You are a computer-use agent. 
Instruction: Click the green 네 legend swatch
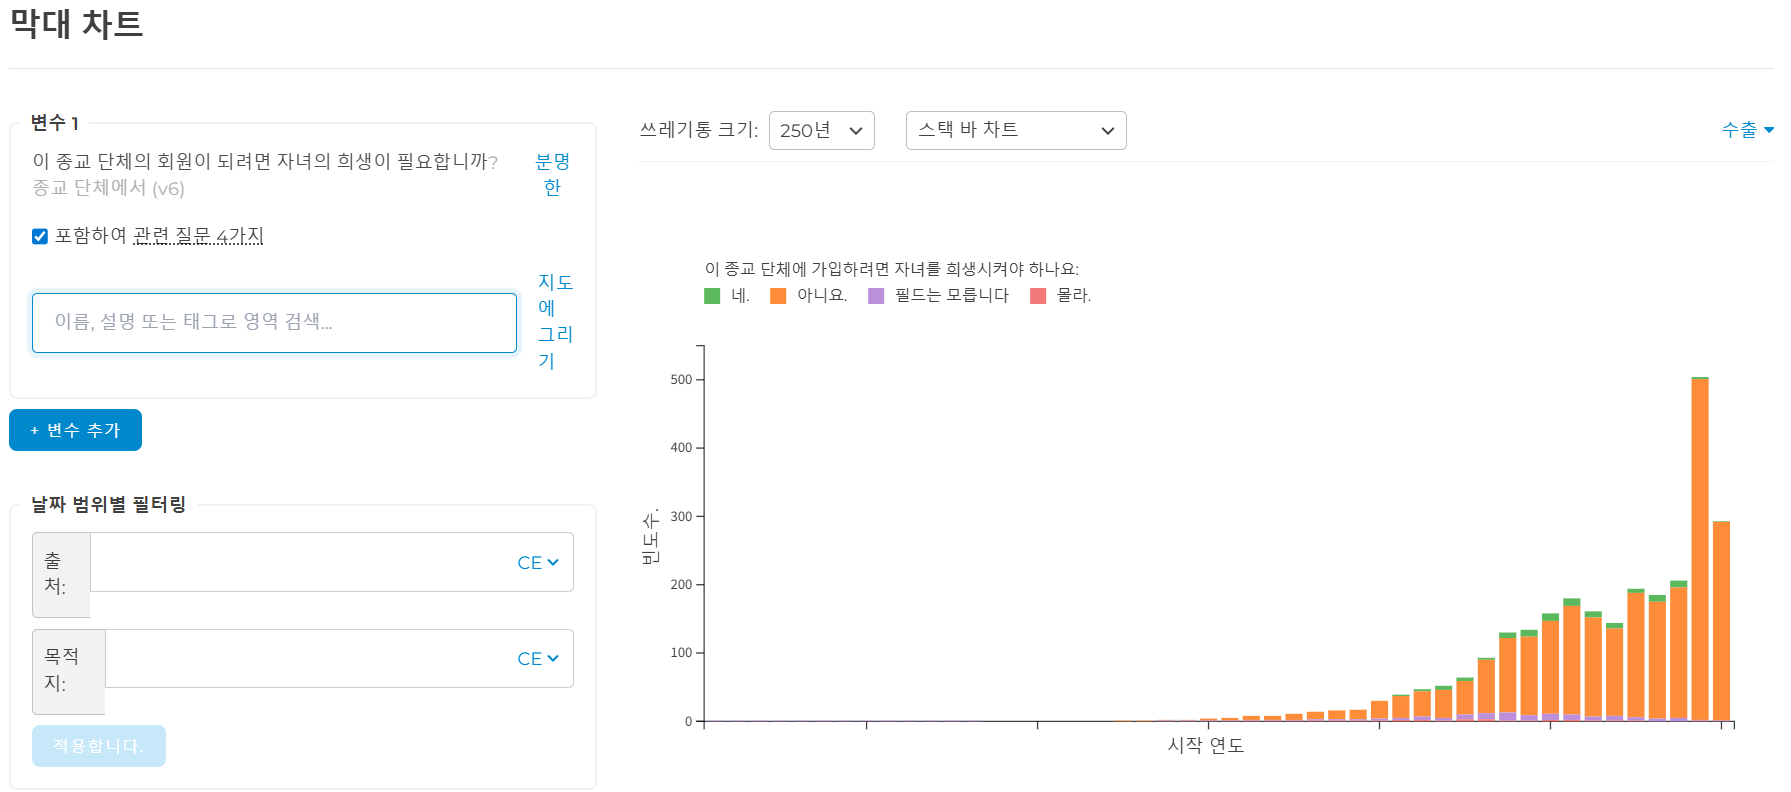pos(712,296)
